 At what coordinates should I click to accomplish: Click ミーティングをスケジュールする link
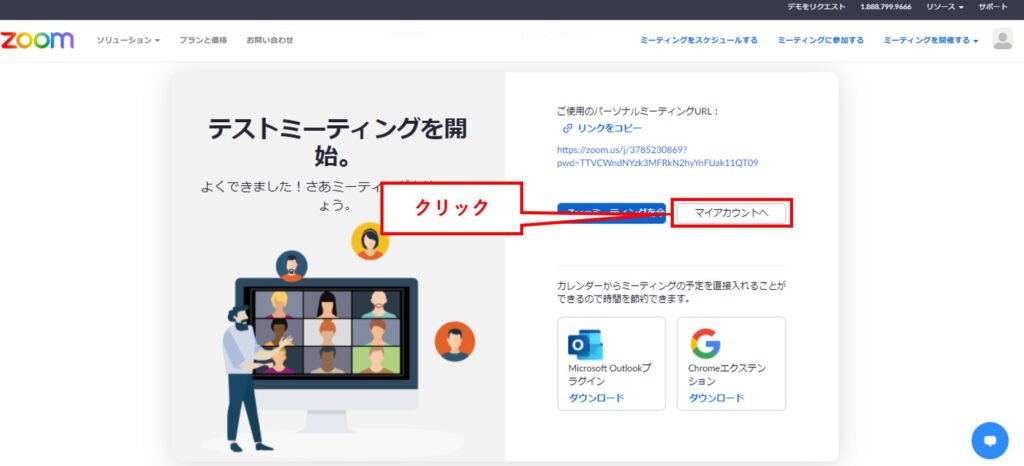click(x=699, y=40)
